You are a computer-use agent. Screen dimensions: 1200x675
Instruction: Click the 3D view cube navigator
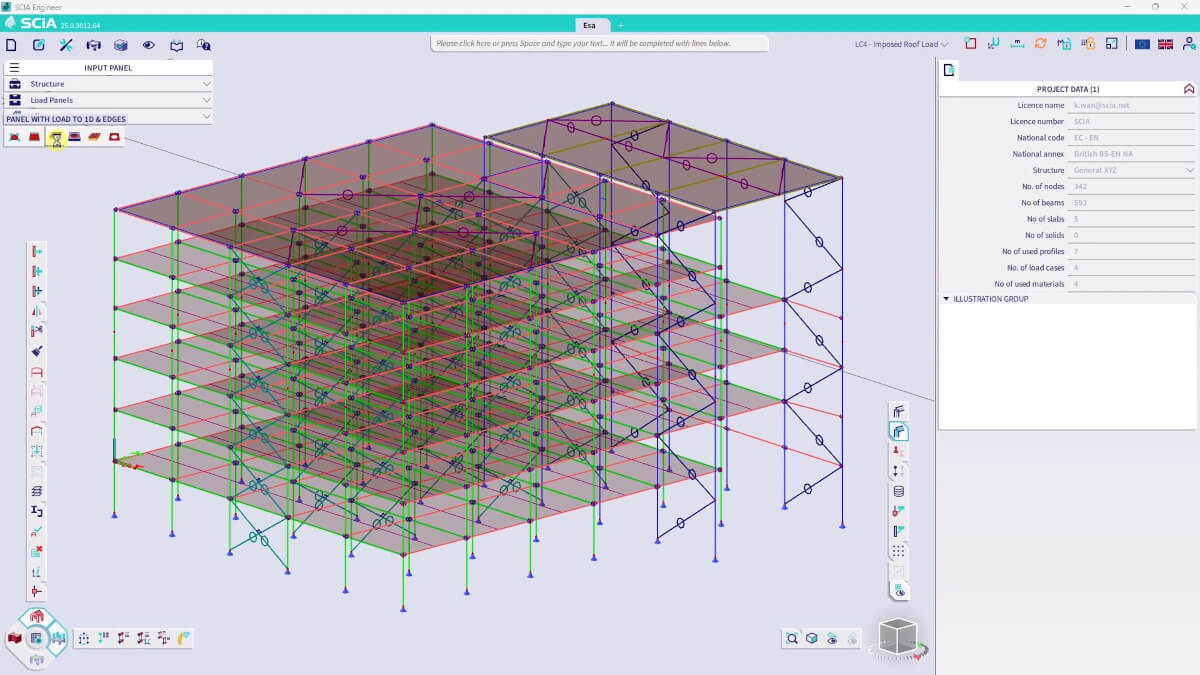[x=897, y=637]
